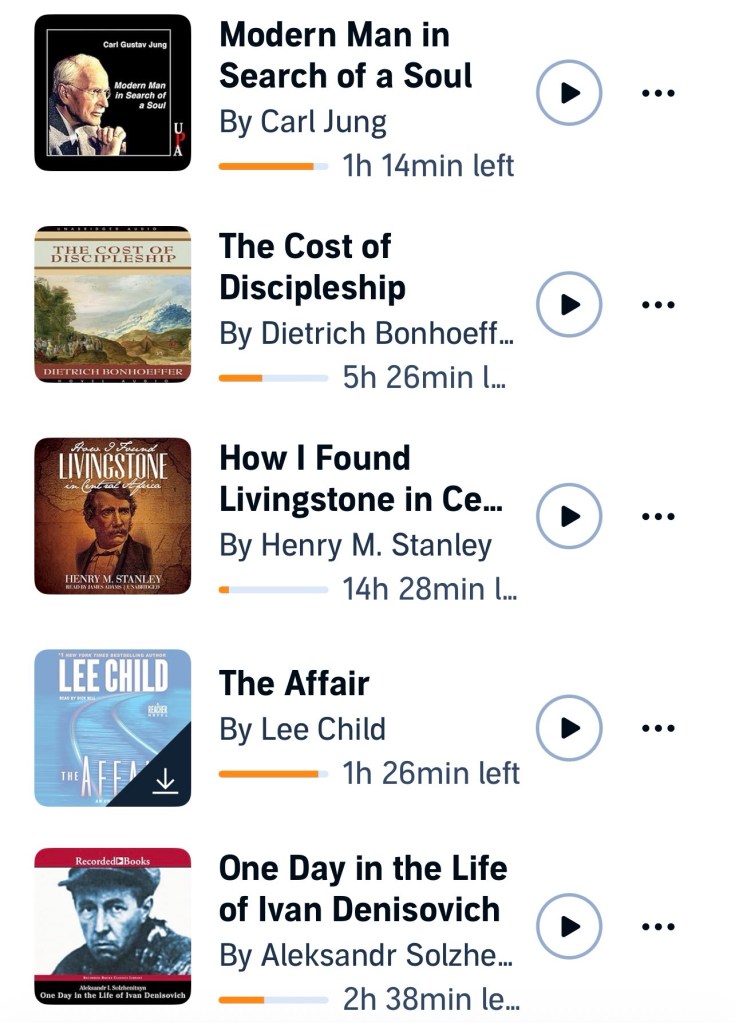Open The Cost of Discipleship cover art

click(112, 304)
